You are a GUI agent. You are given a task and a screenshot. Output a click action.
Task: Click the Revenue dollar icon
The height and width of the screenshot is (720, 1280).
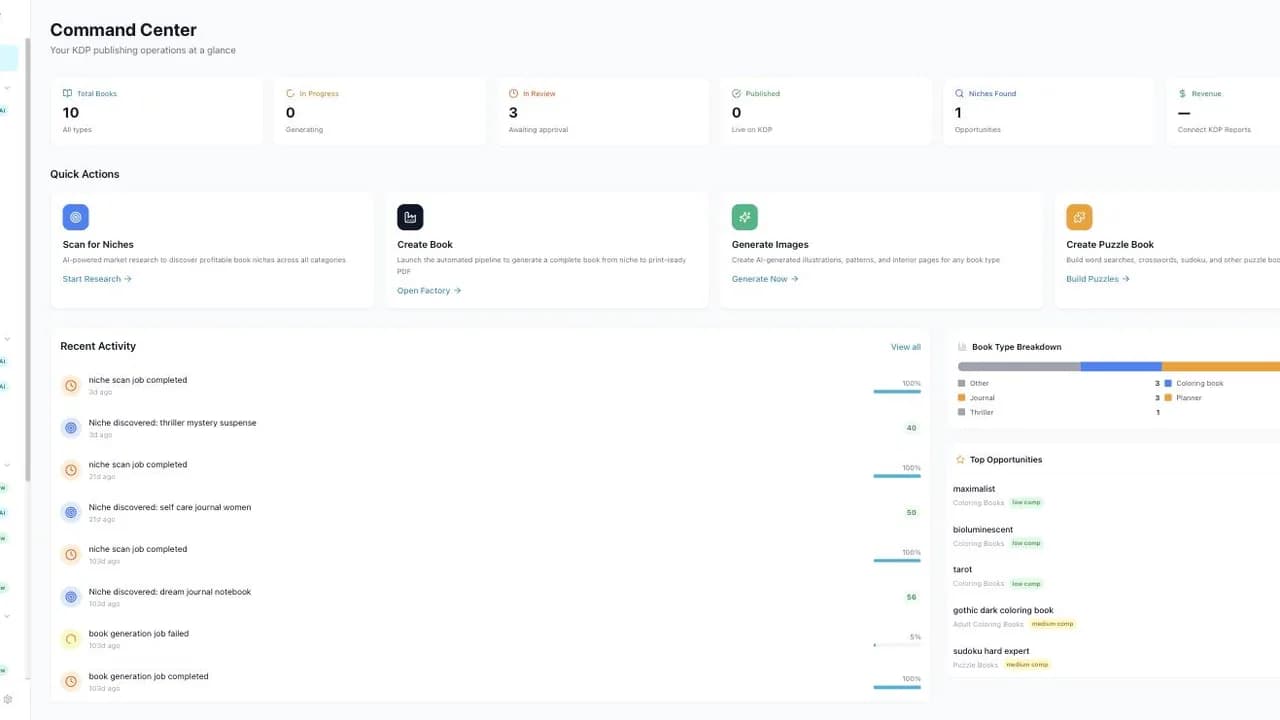(x=1183, y=93)
